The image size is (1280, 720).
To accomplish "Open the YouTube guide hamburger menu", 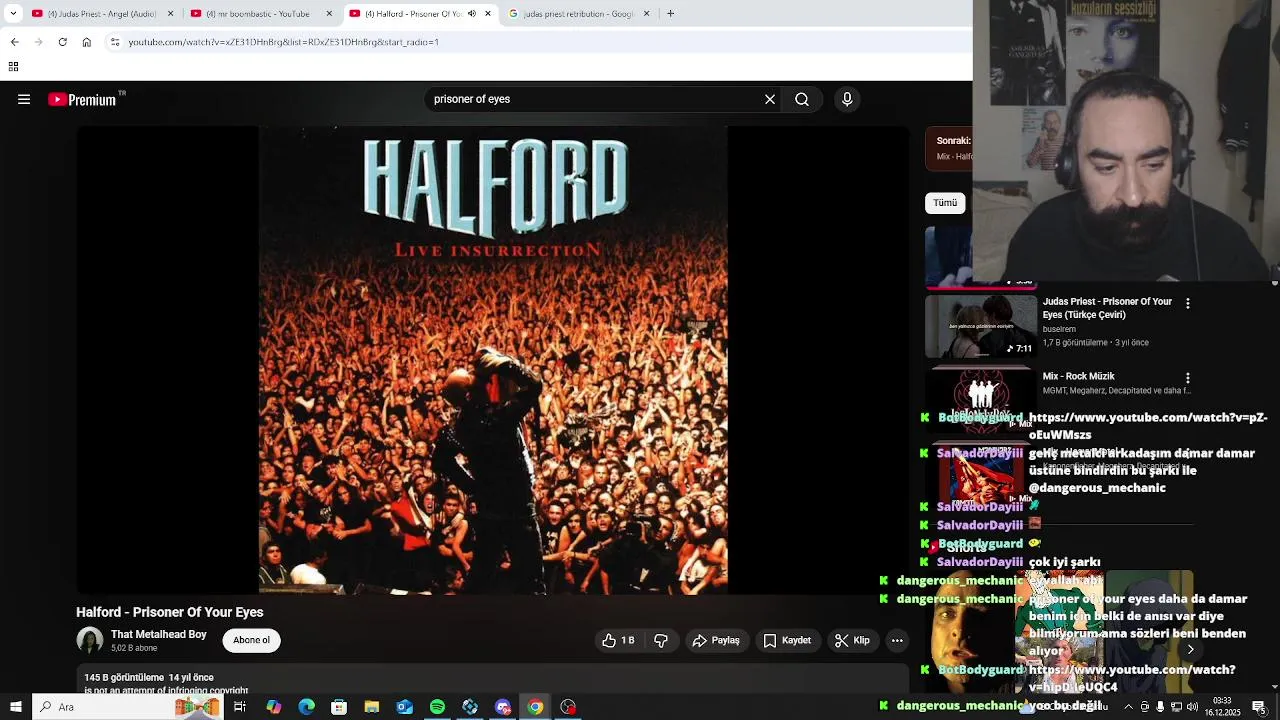I will coord(24,99).
